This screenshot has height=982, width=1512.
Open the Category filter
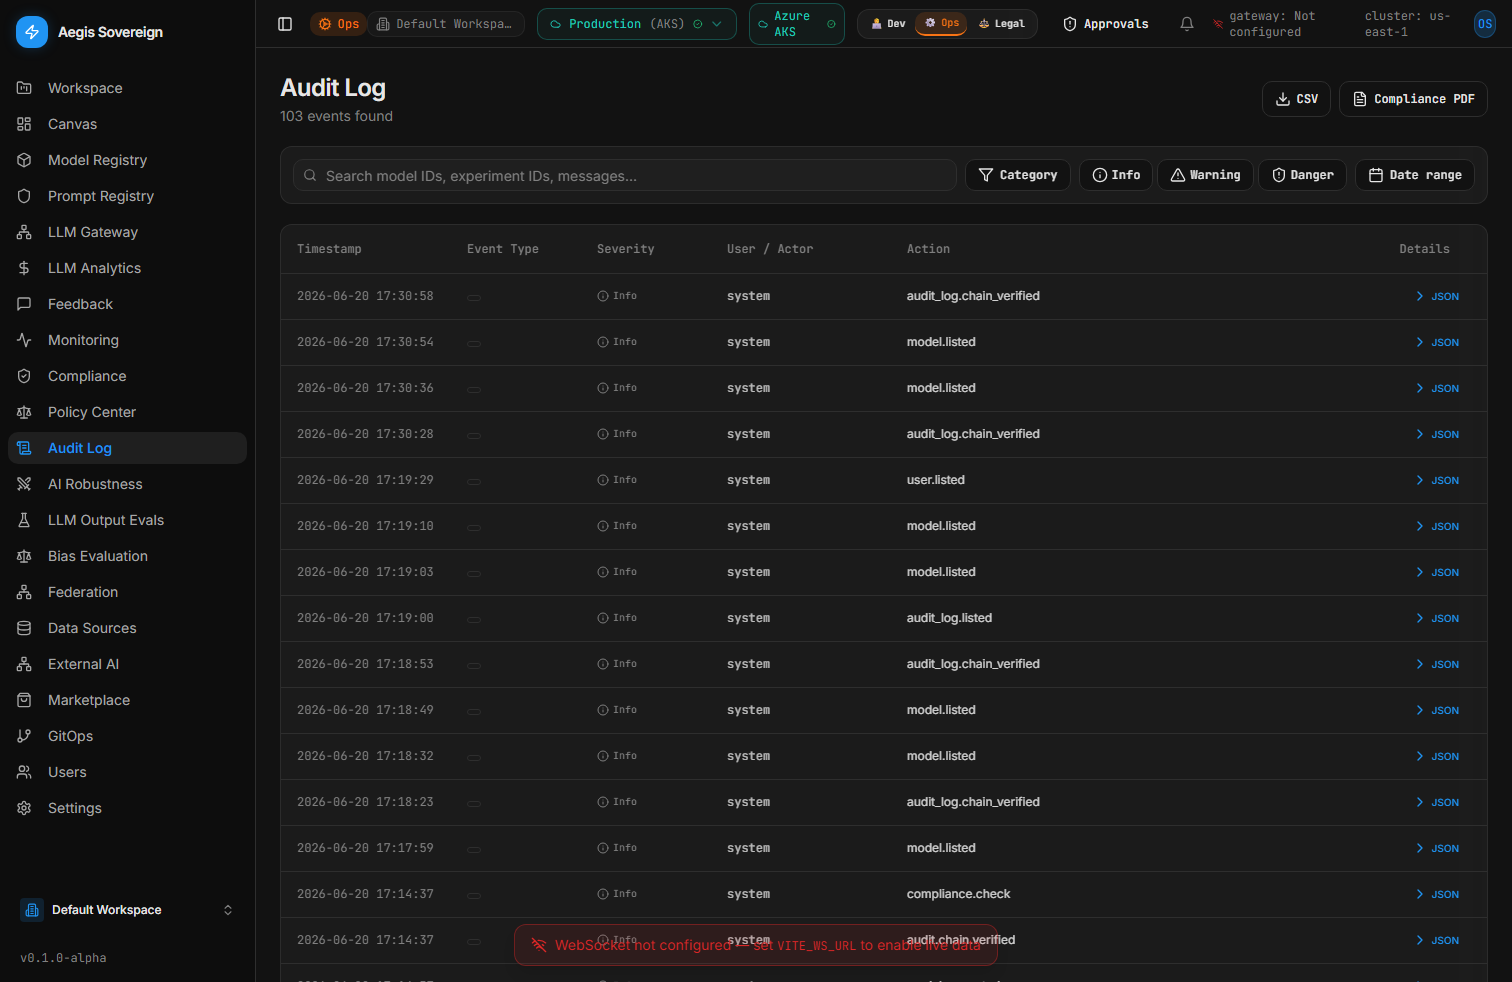click(1018, 175)
